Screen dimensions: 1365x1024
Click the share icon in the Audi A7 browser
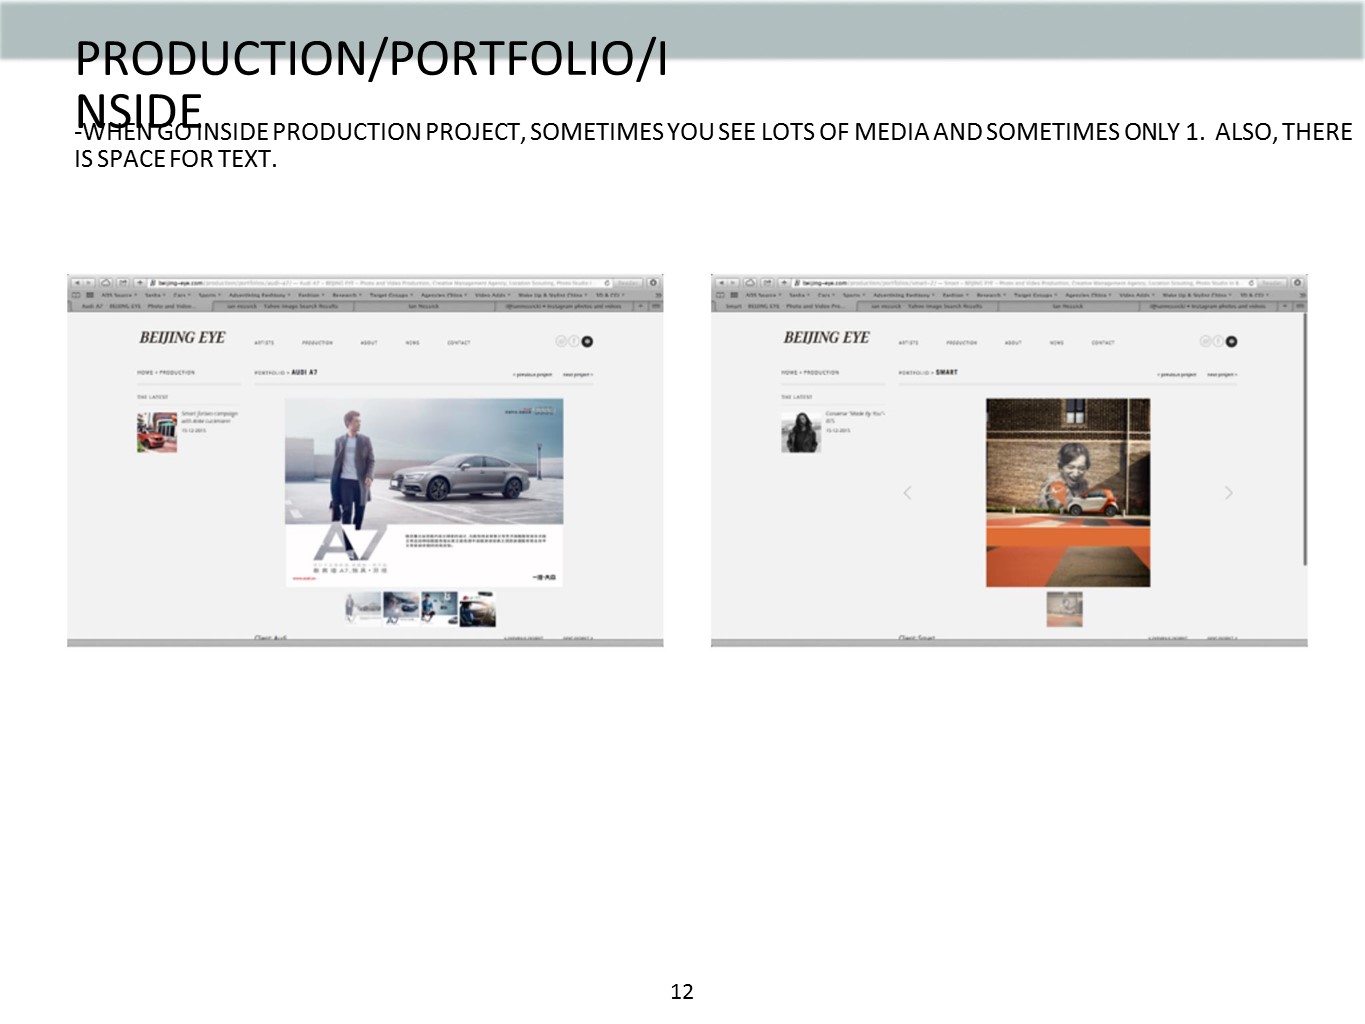[123, 283]
